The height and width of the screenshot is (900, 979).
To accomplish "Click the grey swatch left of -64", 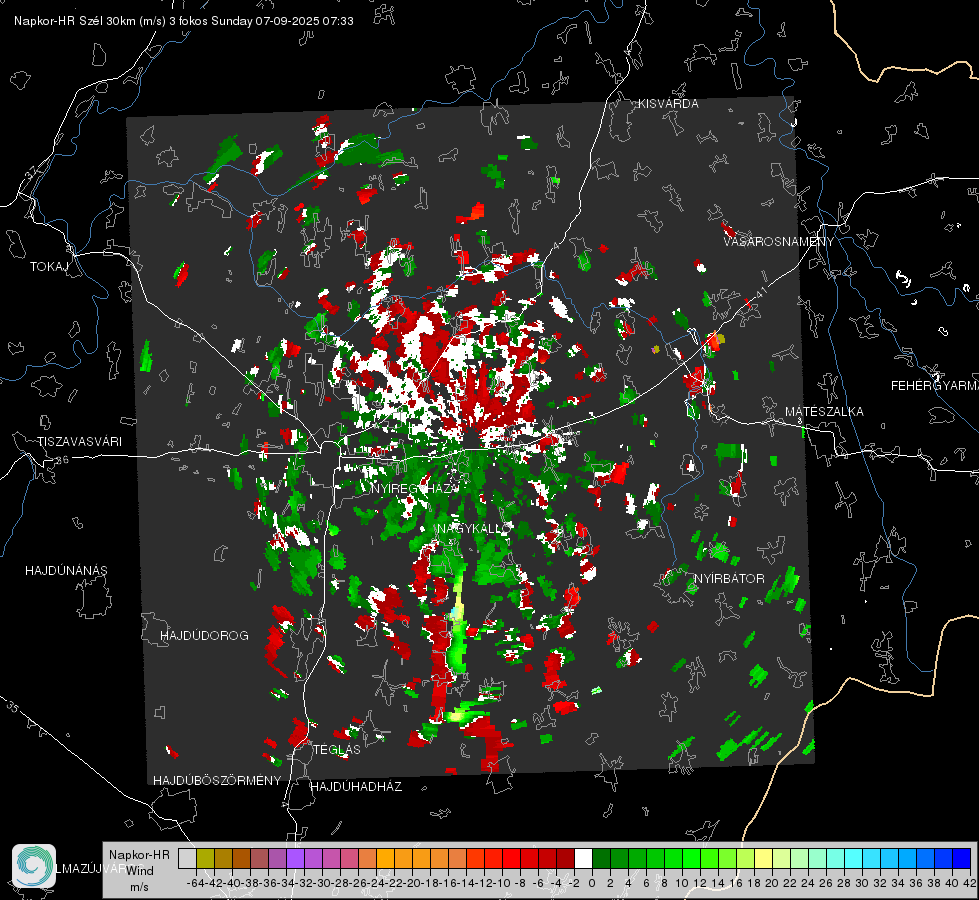I will coord(187,858).
